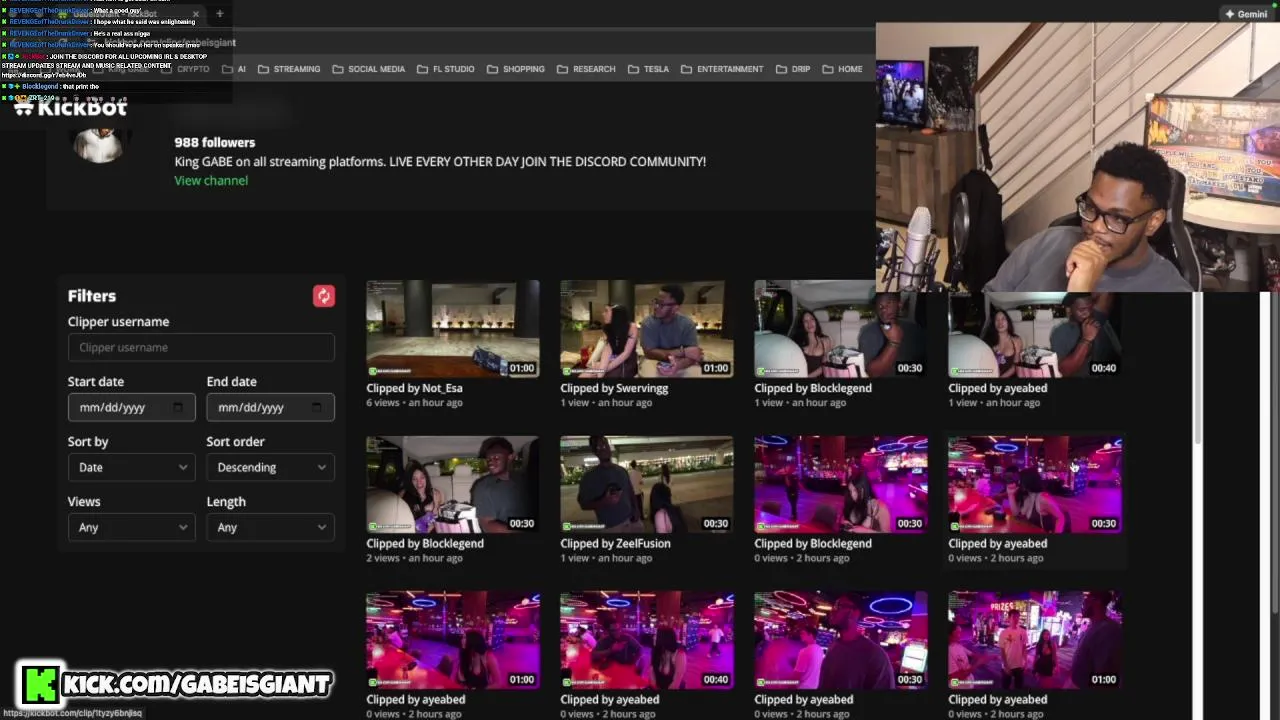1280x720 pixels.
Task: Open the STREAMING bookmarks folder
Action: (289, 69)
